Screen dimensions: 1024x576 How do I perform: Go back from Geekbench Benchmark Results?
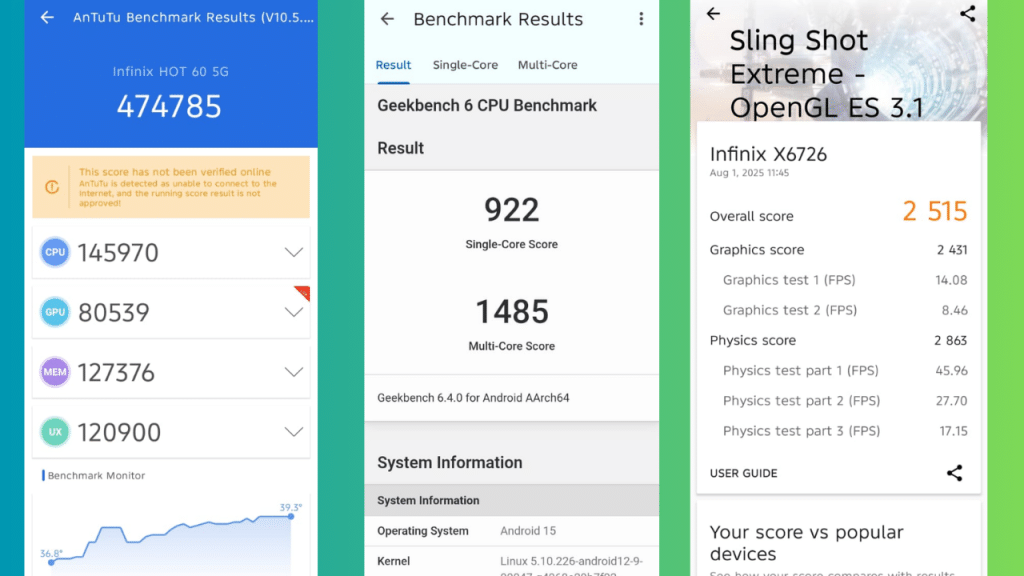[387, 19]
